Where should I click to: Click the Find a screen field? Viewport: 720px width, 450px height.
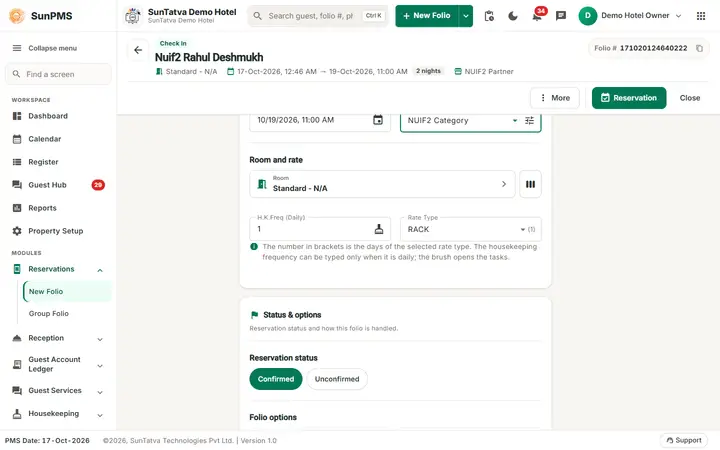tap(58, 74)
